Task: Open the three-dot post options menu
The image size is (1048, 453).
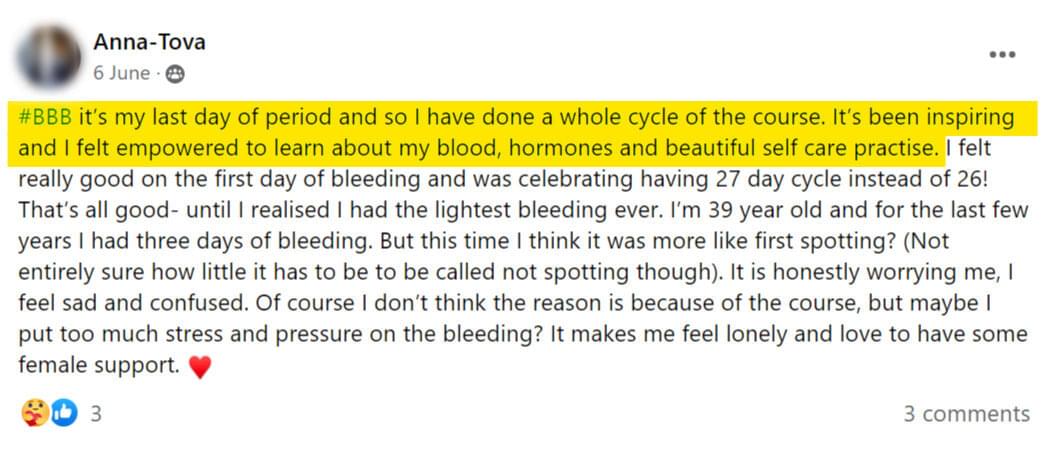Action: click(1002, 55)
